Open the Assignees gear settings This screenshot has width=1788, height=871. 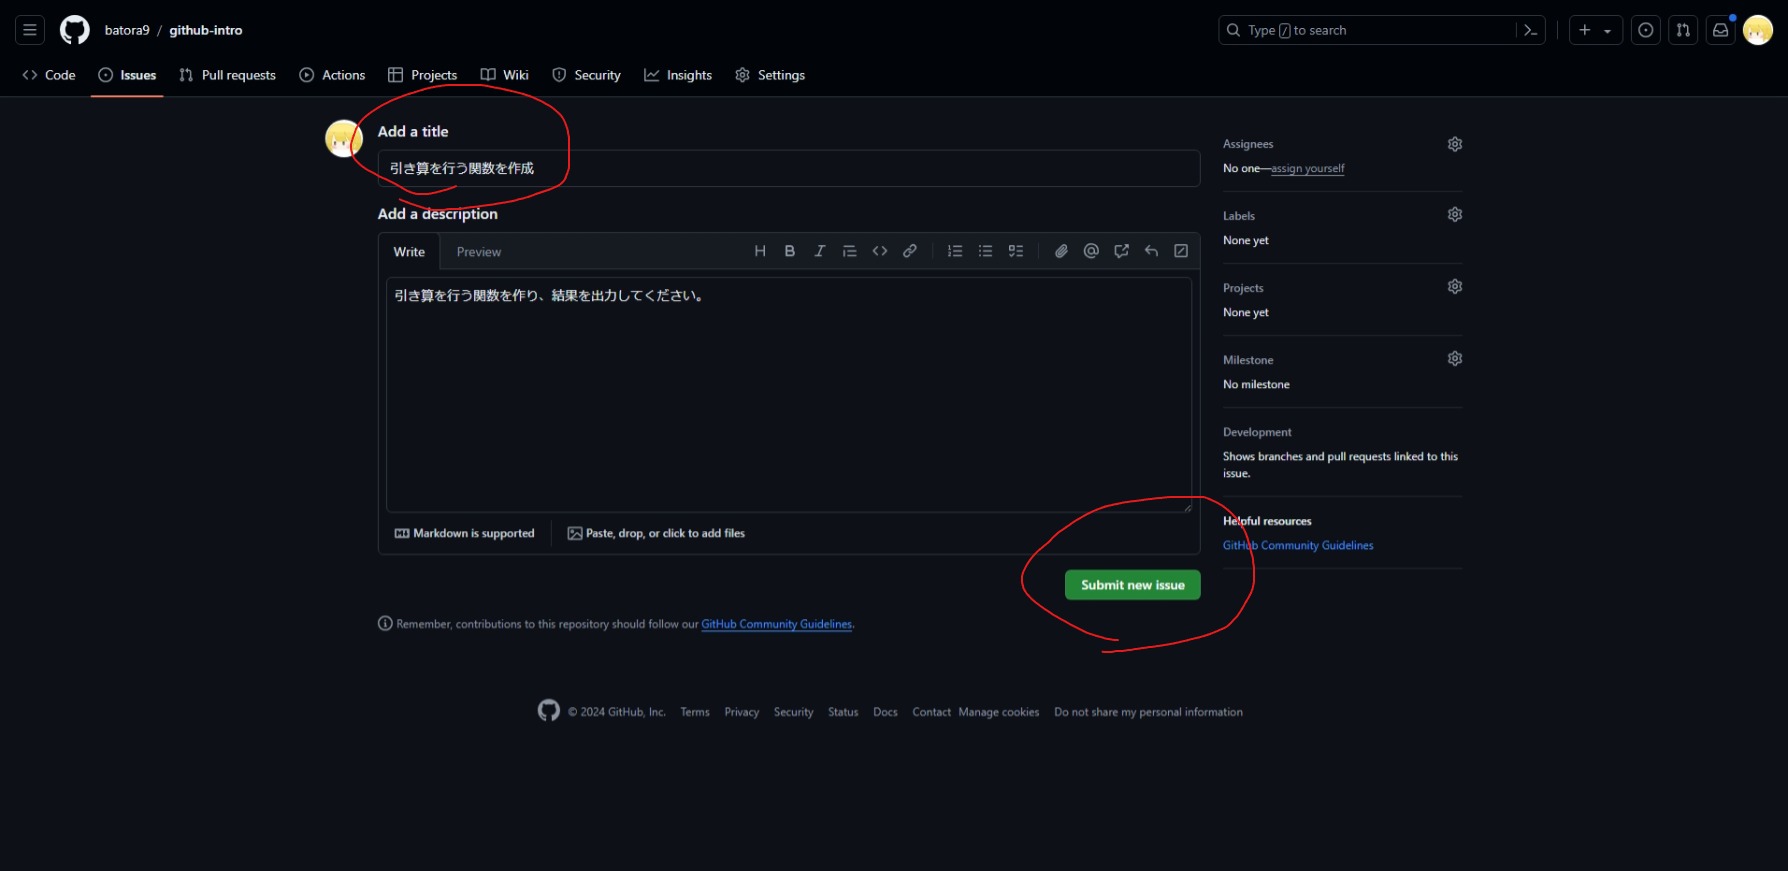tap(1455, 144)
